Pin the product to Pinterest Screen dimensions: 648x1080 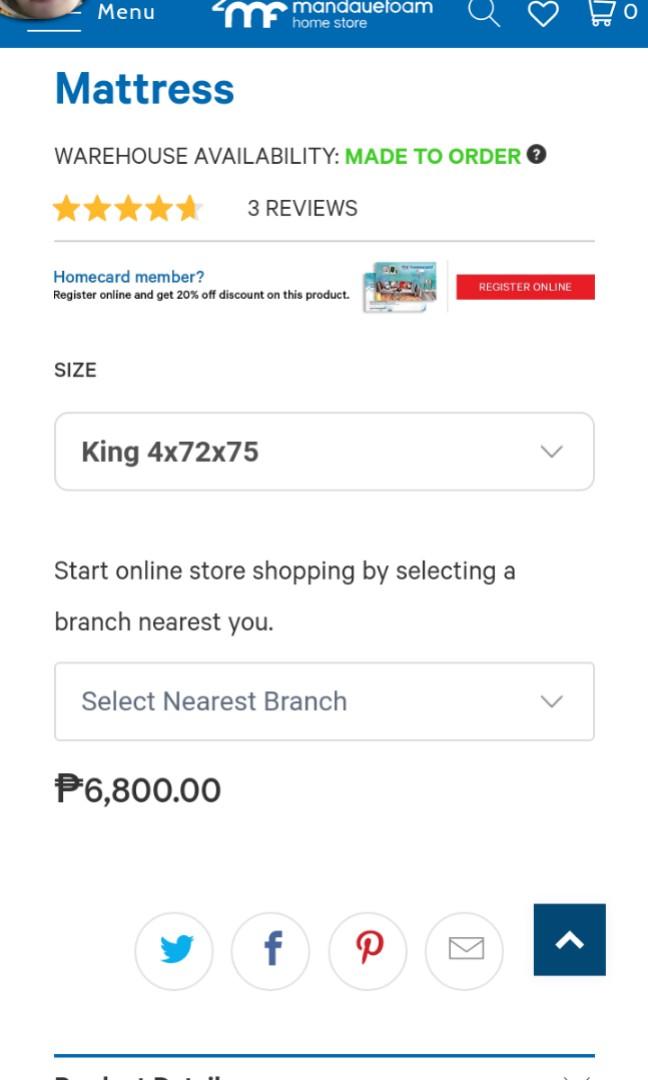[x=368, y=951]
